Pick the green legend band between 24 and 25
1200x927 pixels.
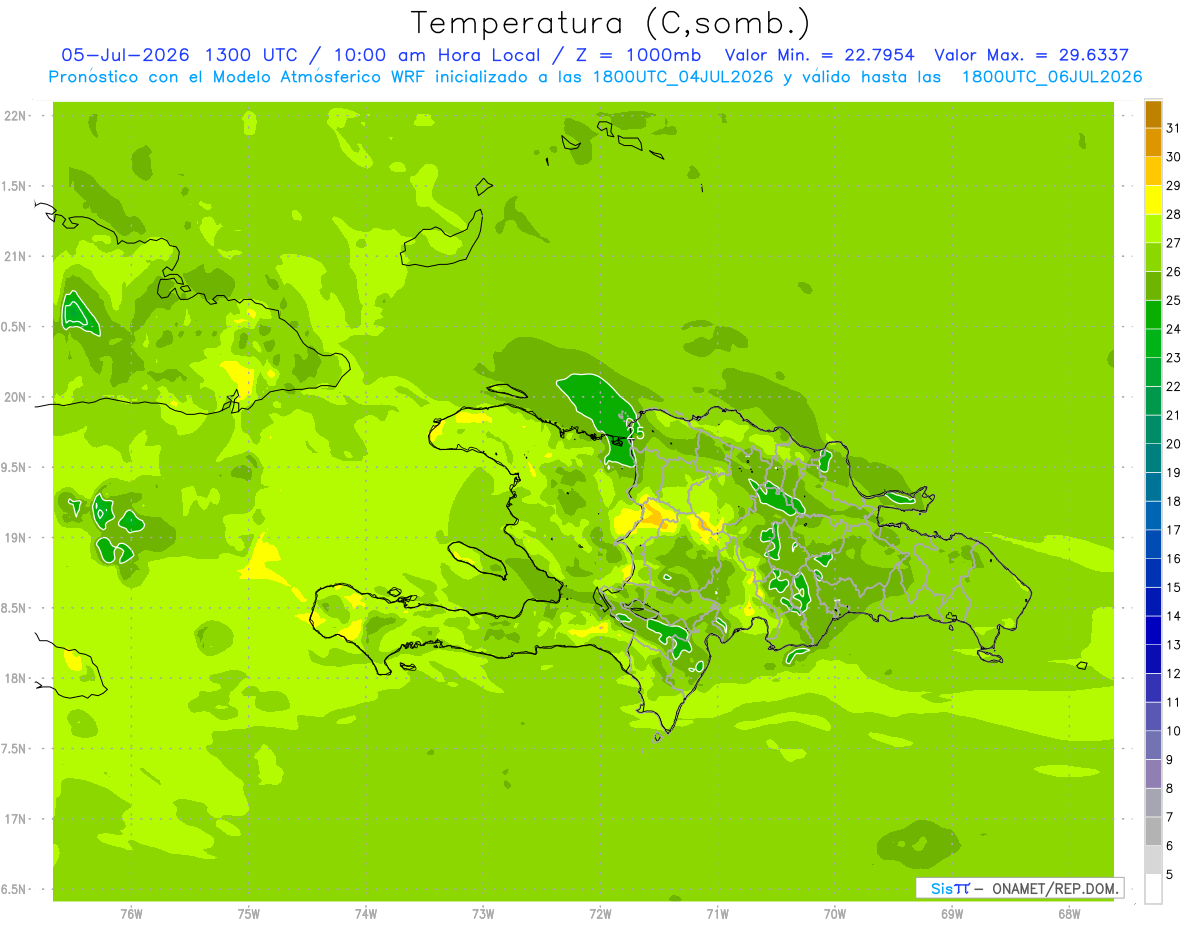1153,315
